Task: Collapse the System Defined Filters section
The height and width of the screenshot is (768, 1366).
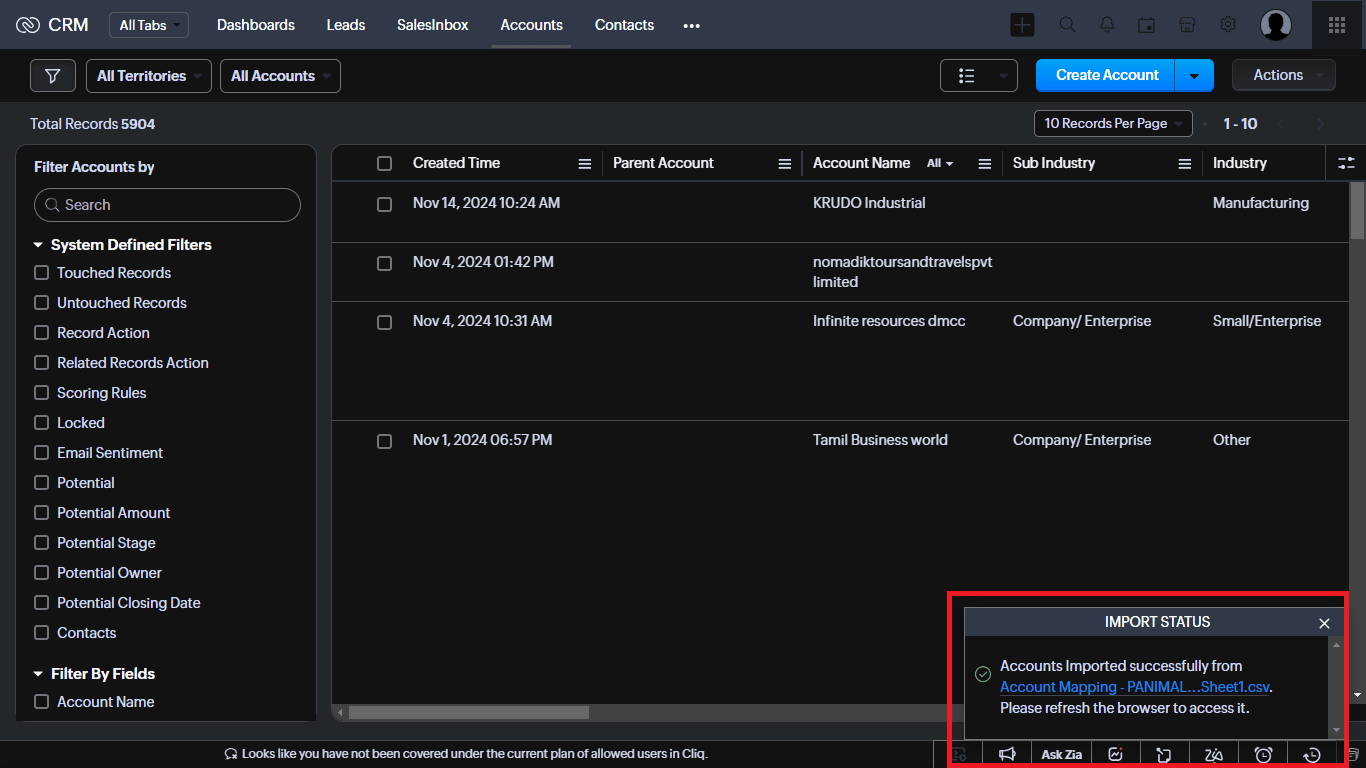Action: click(39, 245)
